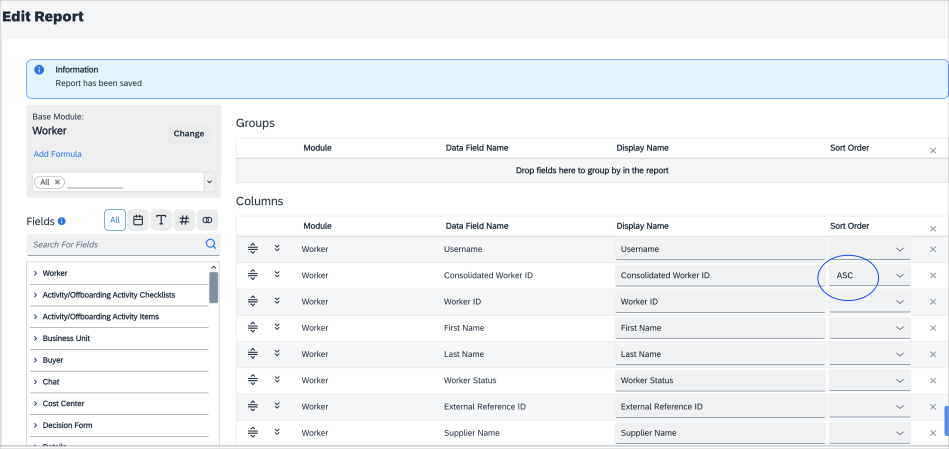Remove the Last Name column
949x449 pixels.
[x=933, y=354]
